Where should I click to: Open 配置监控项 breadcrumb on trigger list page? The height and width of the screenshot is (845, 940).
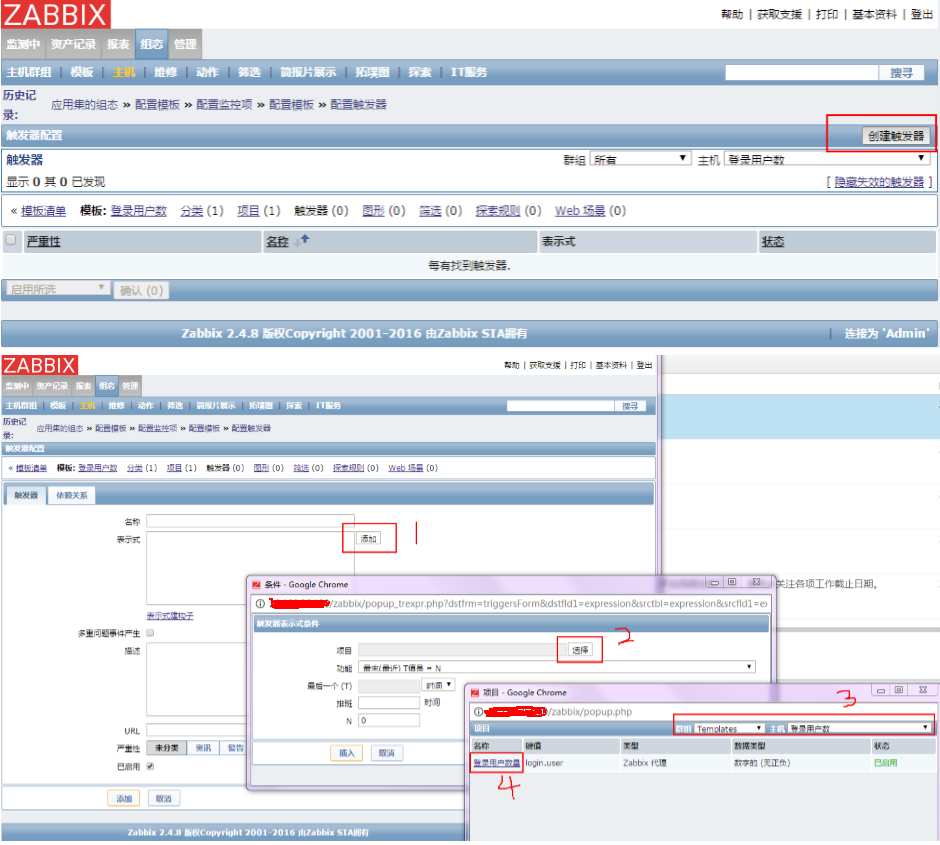tap(224, 105)
